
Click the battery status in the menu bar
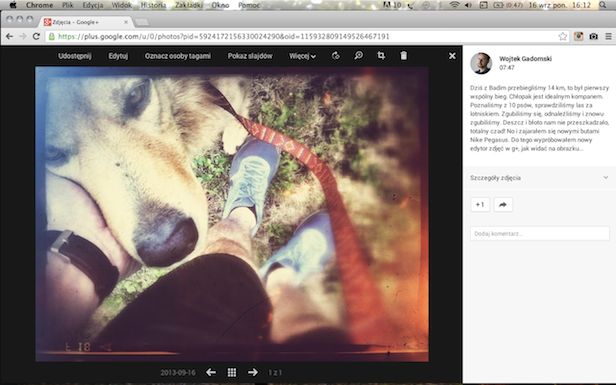(x=508, y=5)
